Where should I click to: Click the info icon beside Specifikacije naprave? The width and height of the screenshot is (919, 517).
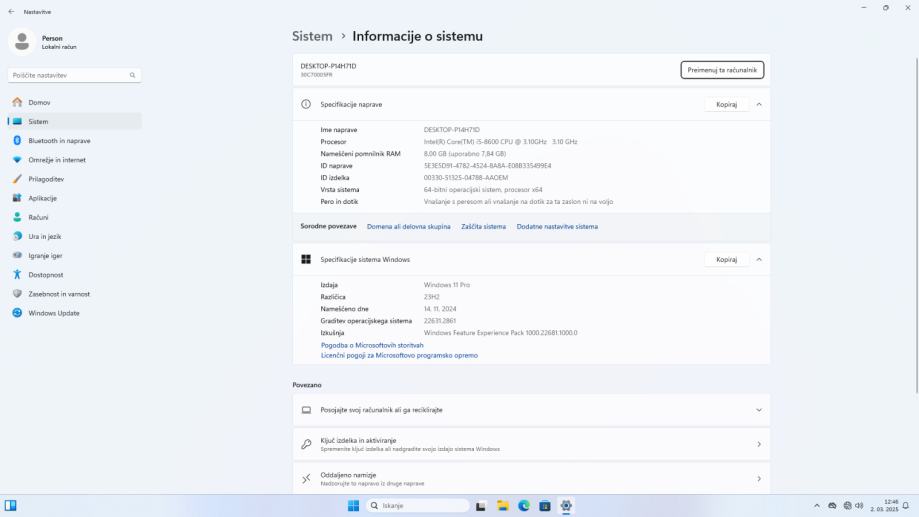pos(306,104)
